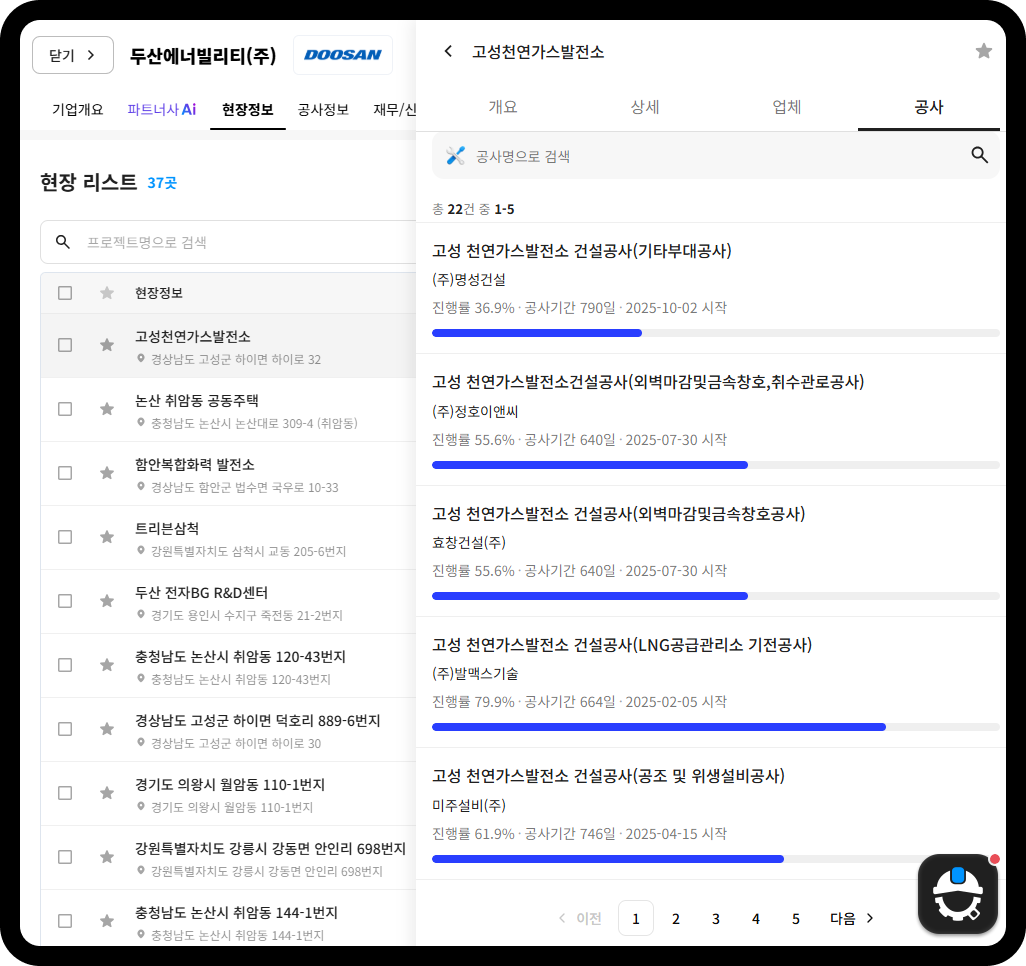Check the 월암동 110-1번지 row checkbox
Screen dimensions: 1026x966
tap(65, 793)
